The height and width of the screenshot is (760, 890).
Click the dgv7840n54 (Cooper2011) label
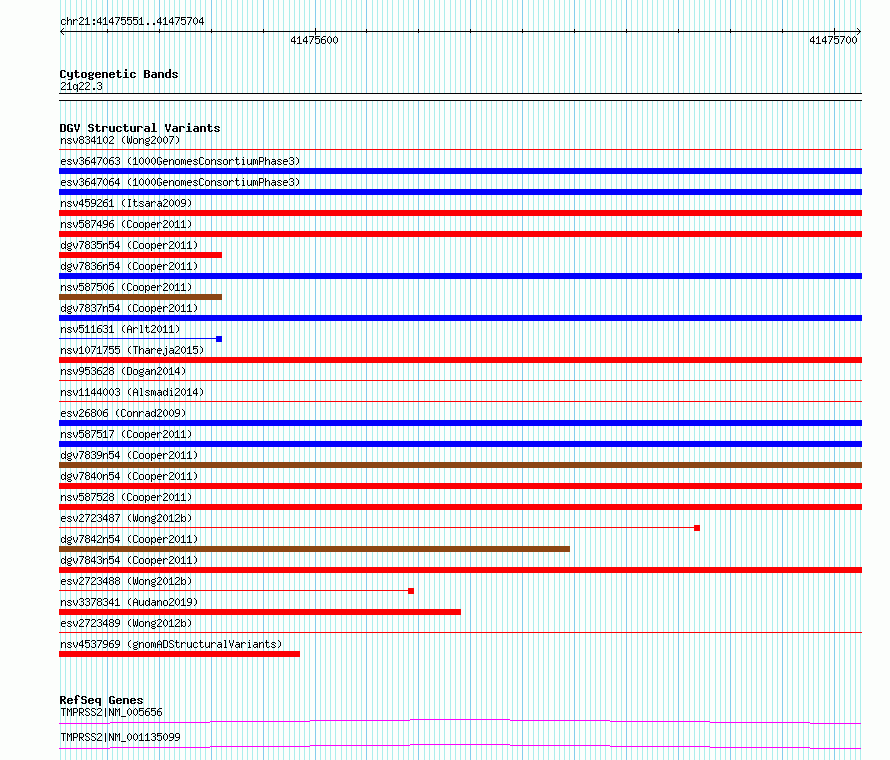(129, 476)
